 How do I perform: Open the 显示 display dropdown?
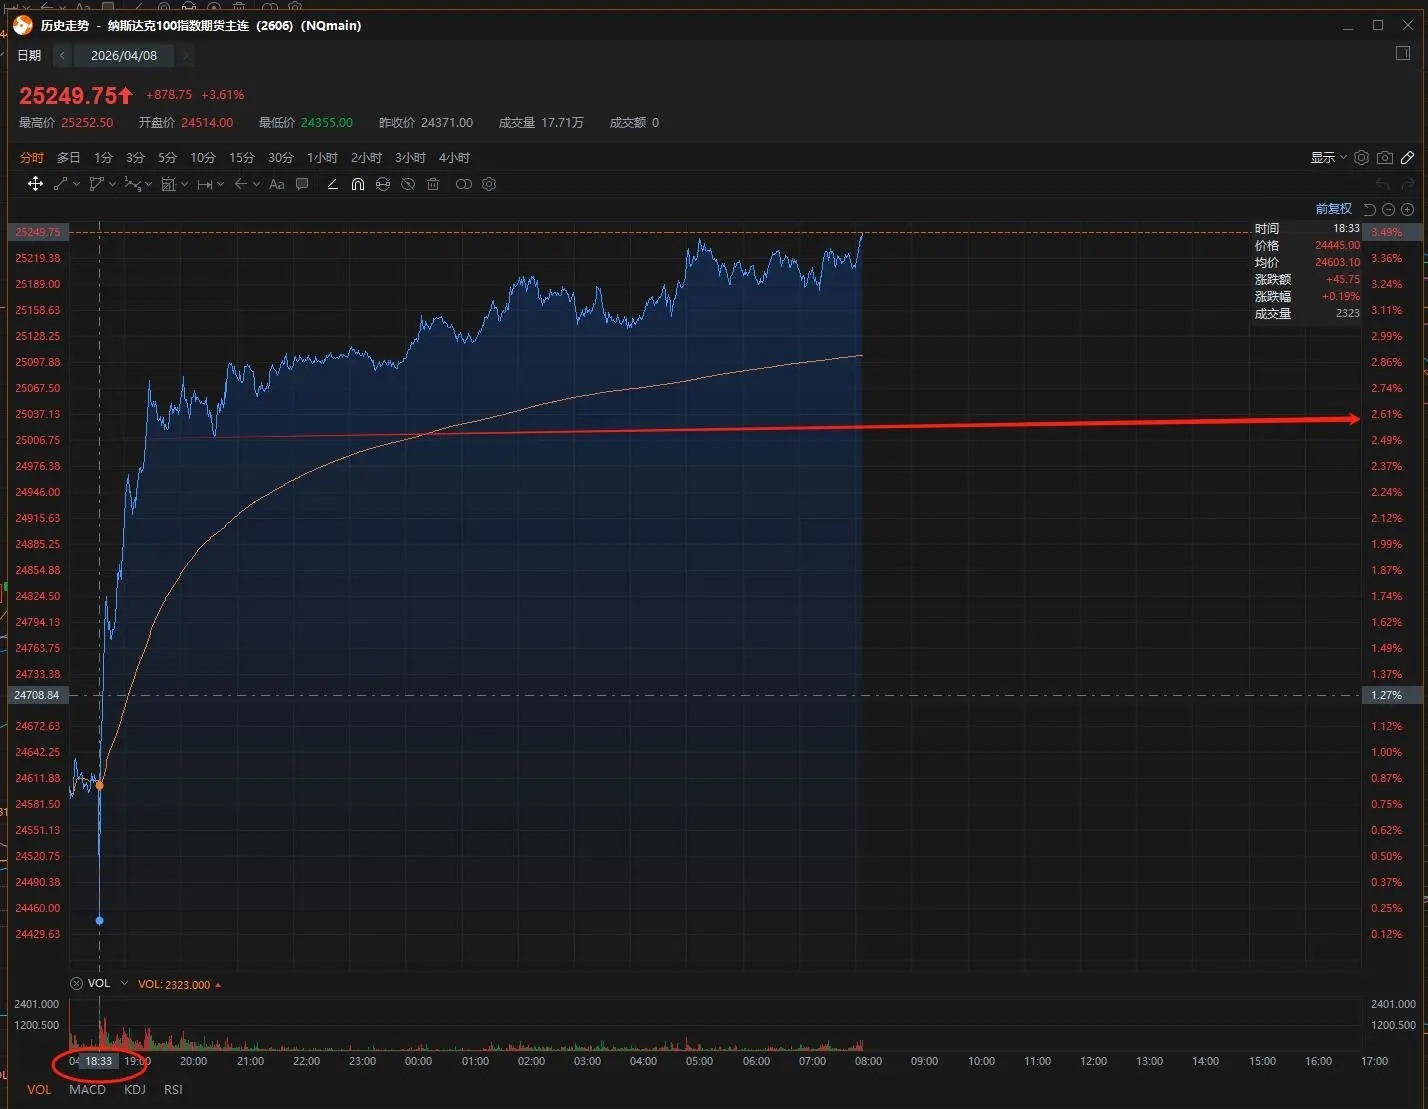(1328, 158)
